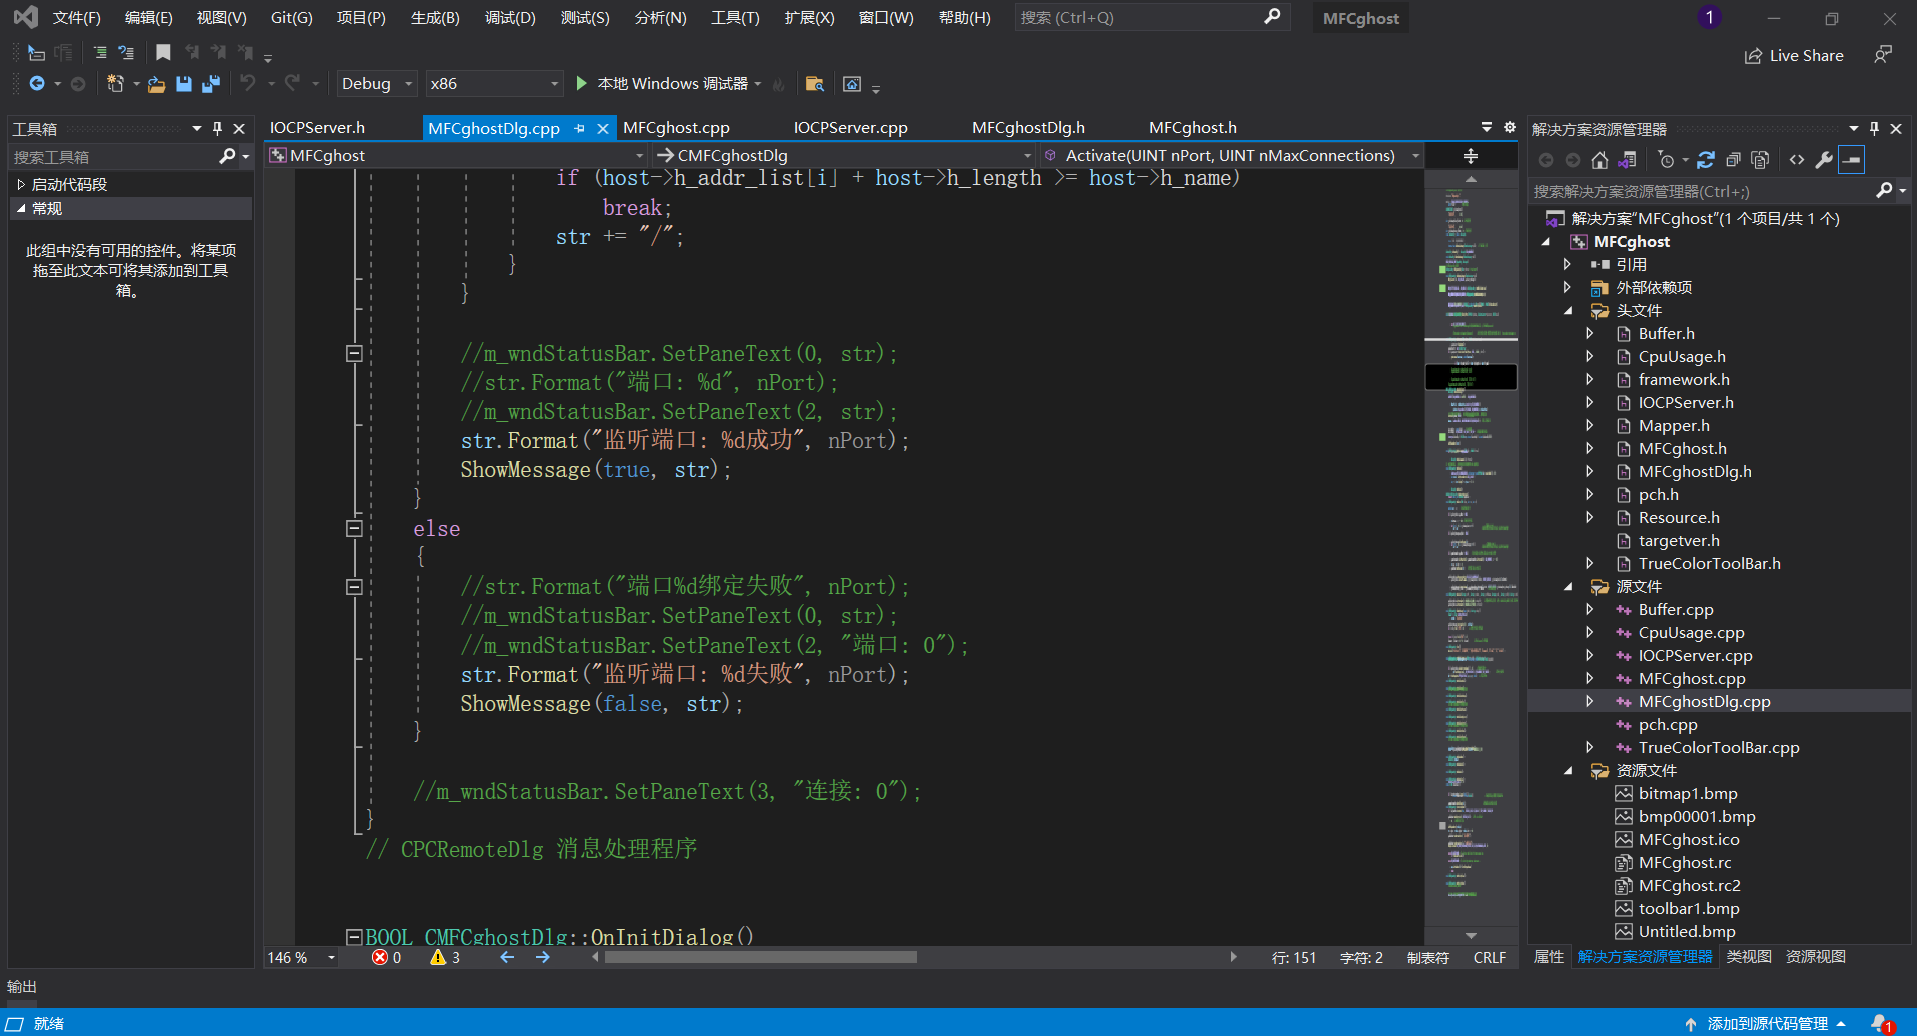
Task: Click the Collapse All icon in Solution Explorer
Action: click(x=1733, y=160)
